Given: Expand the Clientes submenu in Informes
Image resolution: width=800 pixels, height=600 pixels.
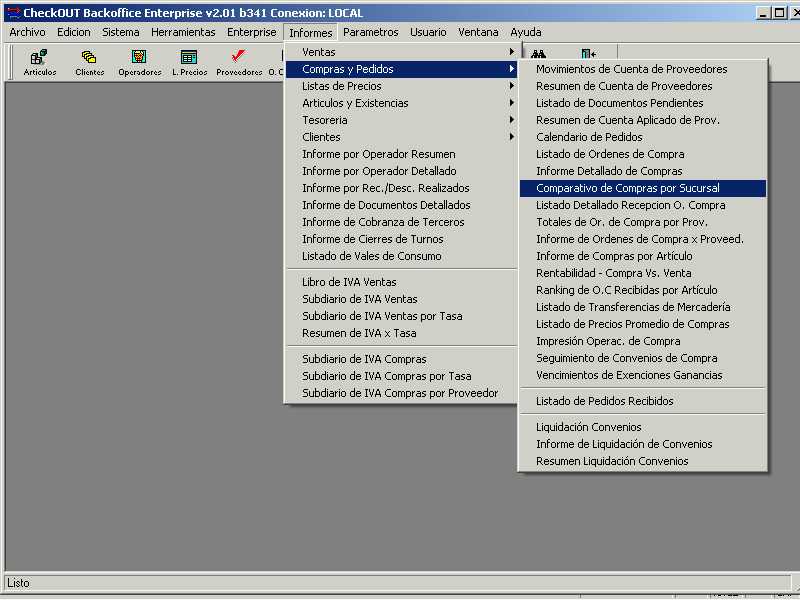Looking at the screenshot, I should point(402,137).
